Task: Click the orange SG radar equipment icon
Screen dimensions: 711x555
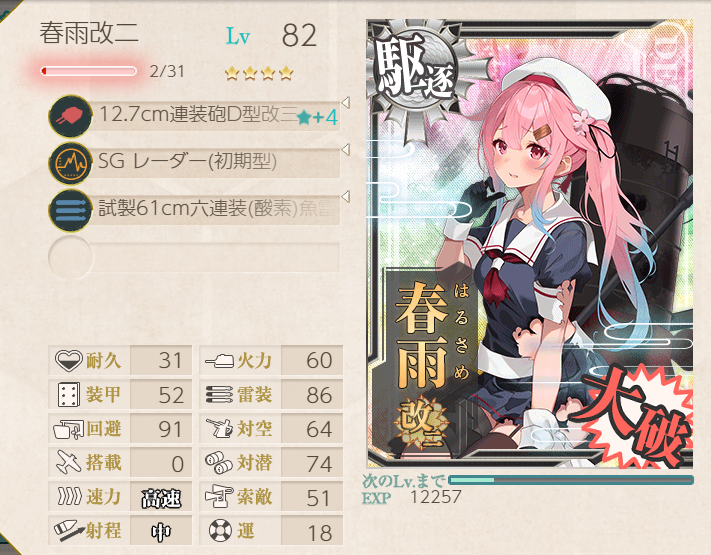Action: (70, 163)
